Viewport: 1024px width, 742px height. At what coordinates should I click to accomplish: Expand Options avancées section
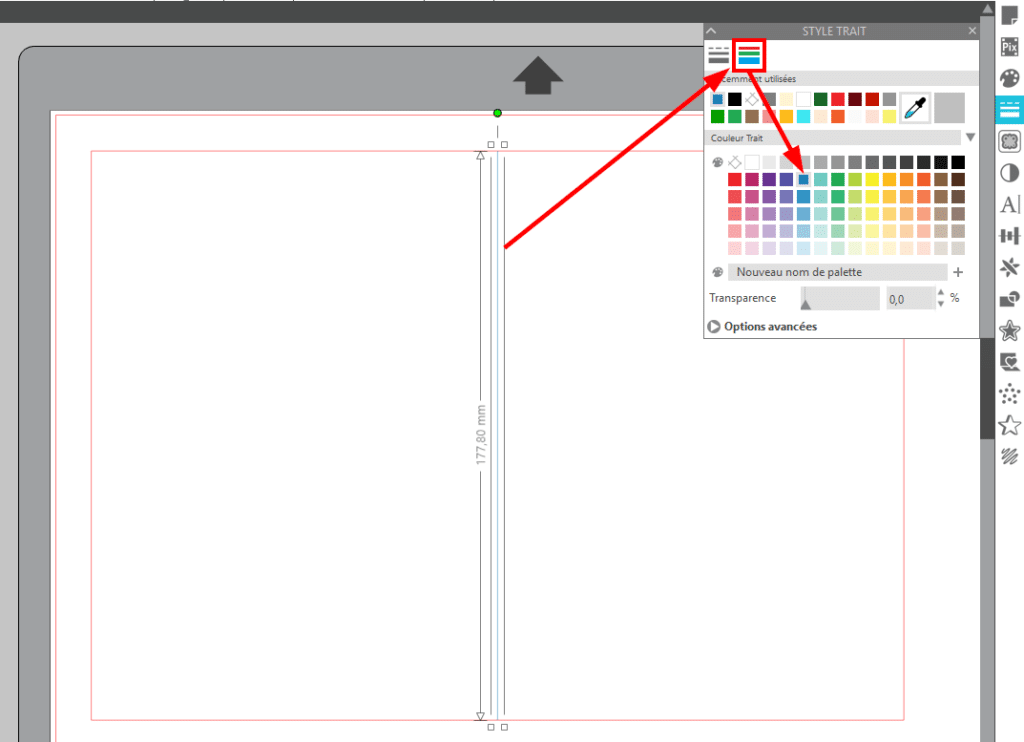point(762,326)
